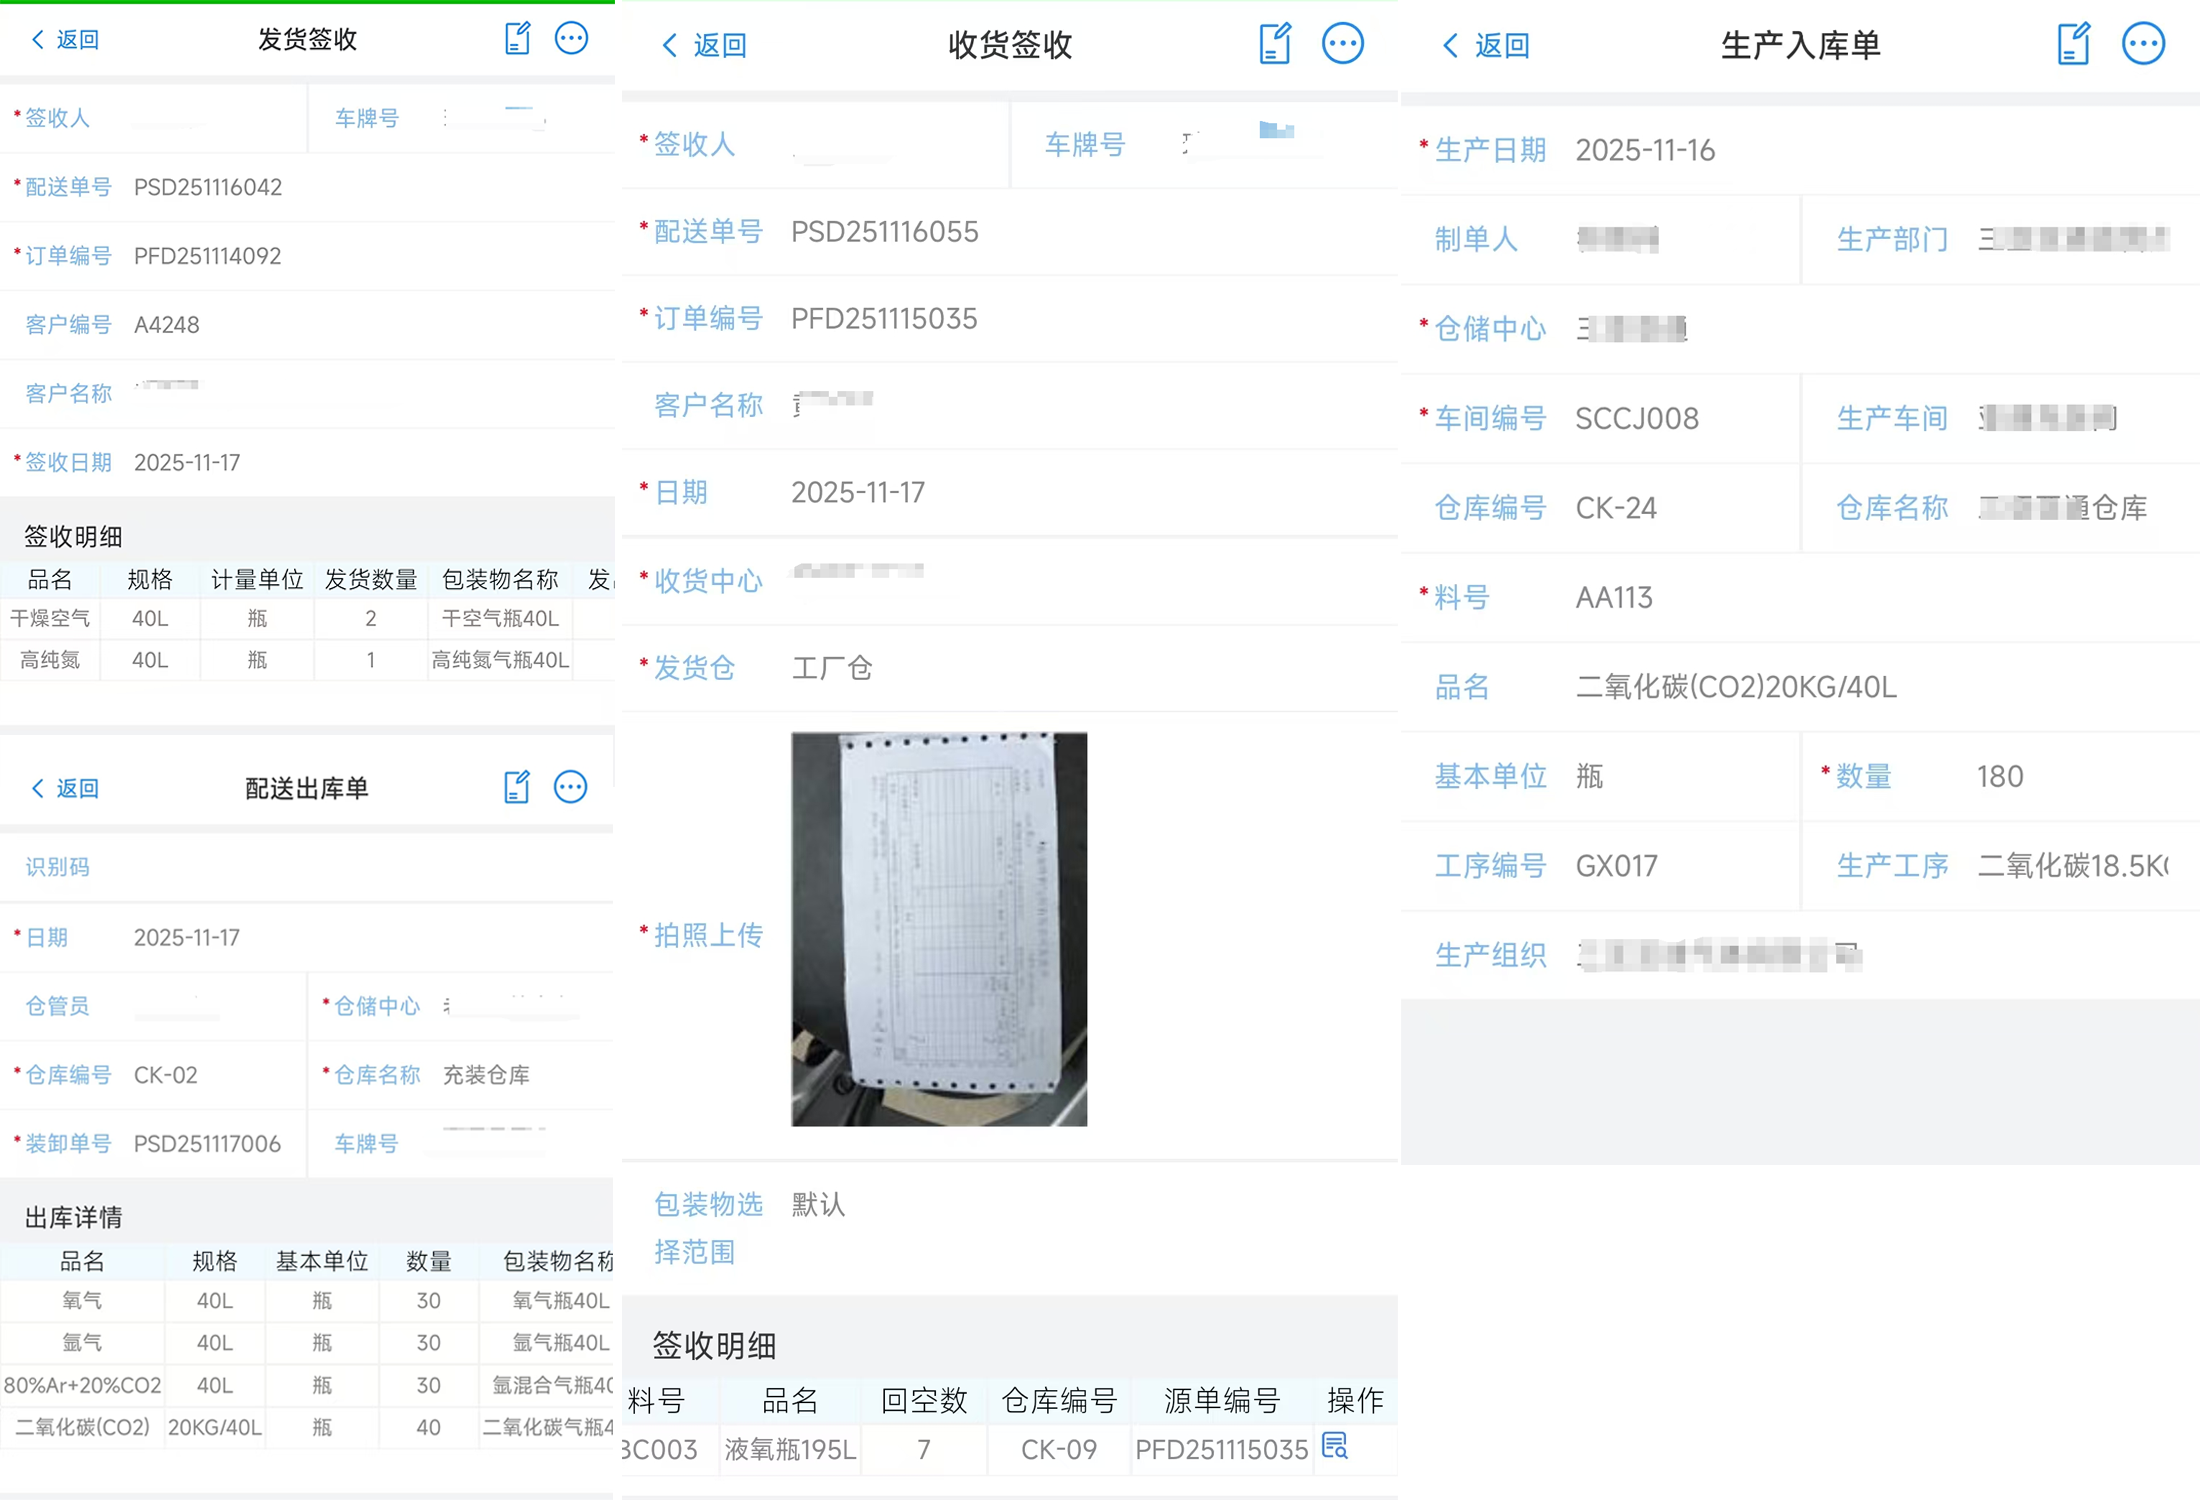Tap 拍照上传 to add a photo
Viewport: 2200px width, 1500px height.
tap(708, 935)
